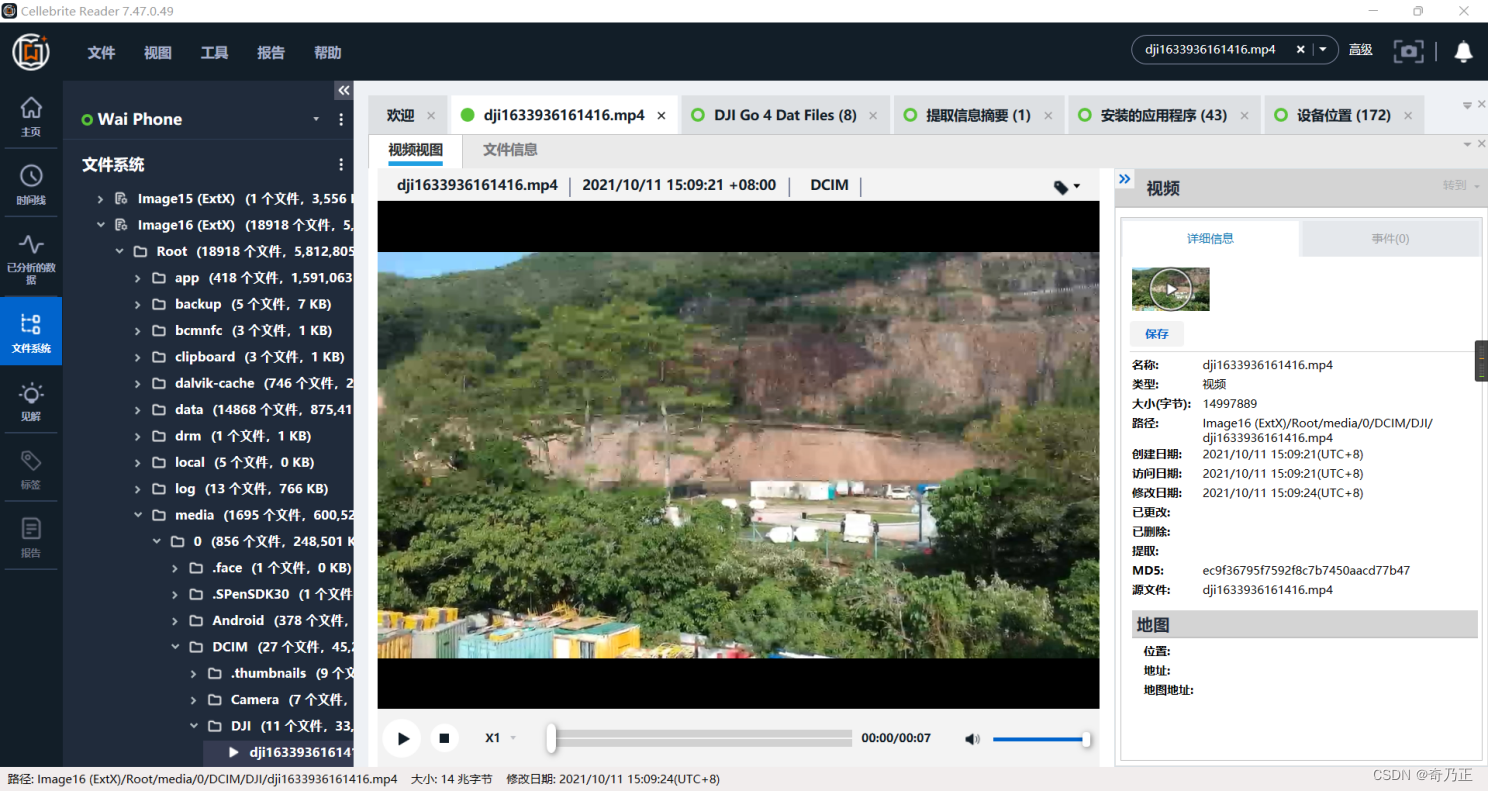Image resolution: width=1488 pixels, height=791 pixels.
Task: Click inside the dji1633936161416.mp4 search field
Action: coord(1213,49)
